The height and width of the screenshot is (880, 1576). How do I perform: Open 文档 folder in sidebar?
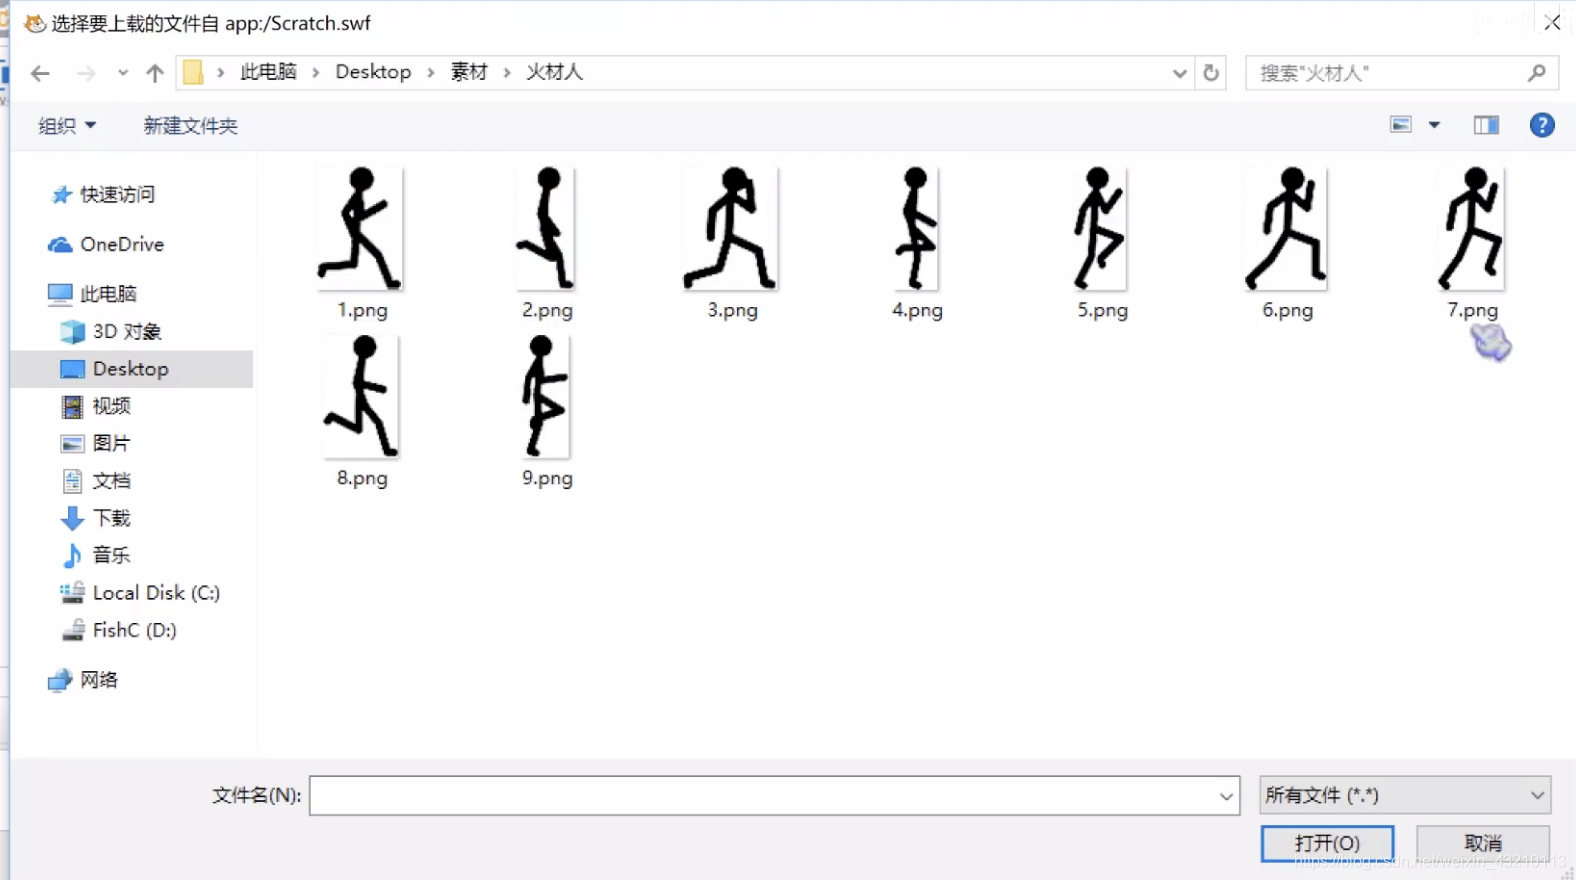(96, 481)
